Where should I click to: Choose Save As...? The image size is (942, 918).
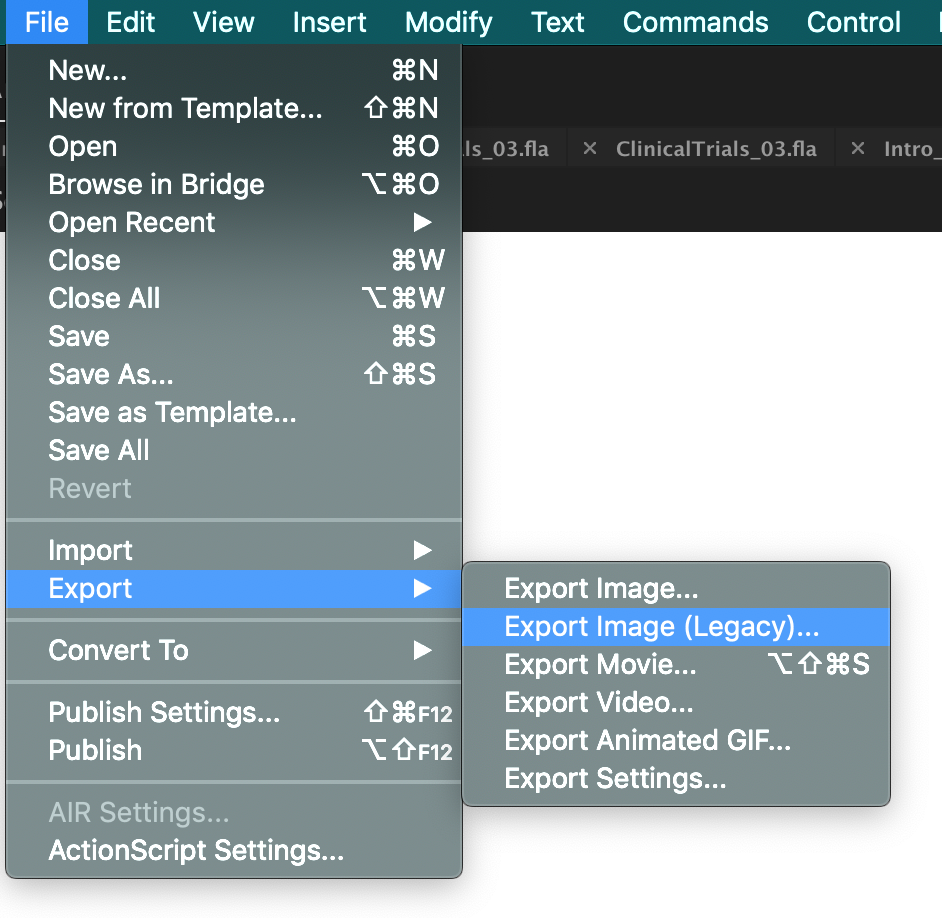(110, 374)
